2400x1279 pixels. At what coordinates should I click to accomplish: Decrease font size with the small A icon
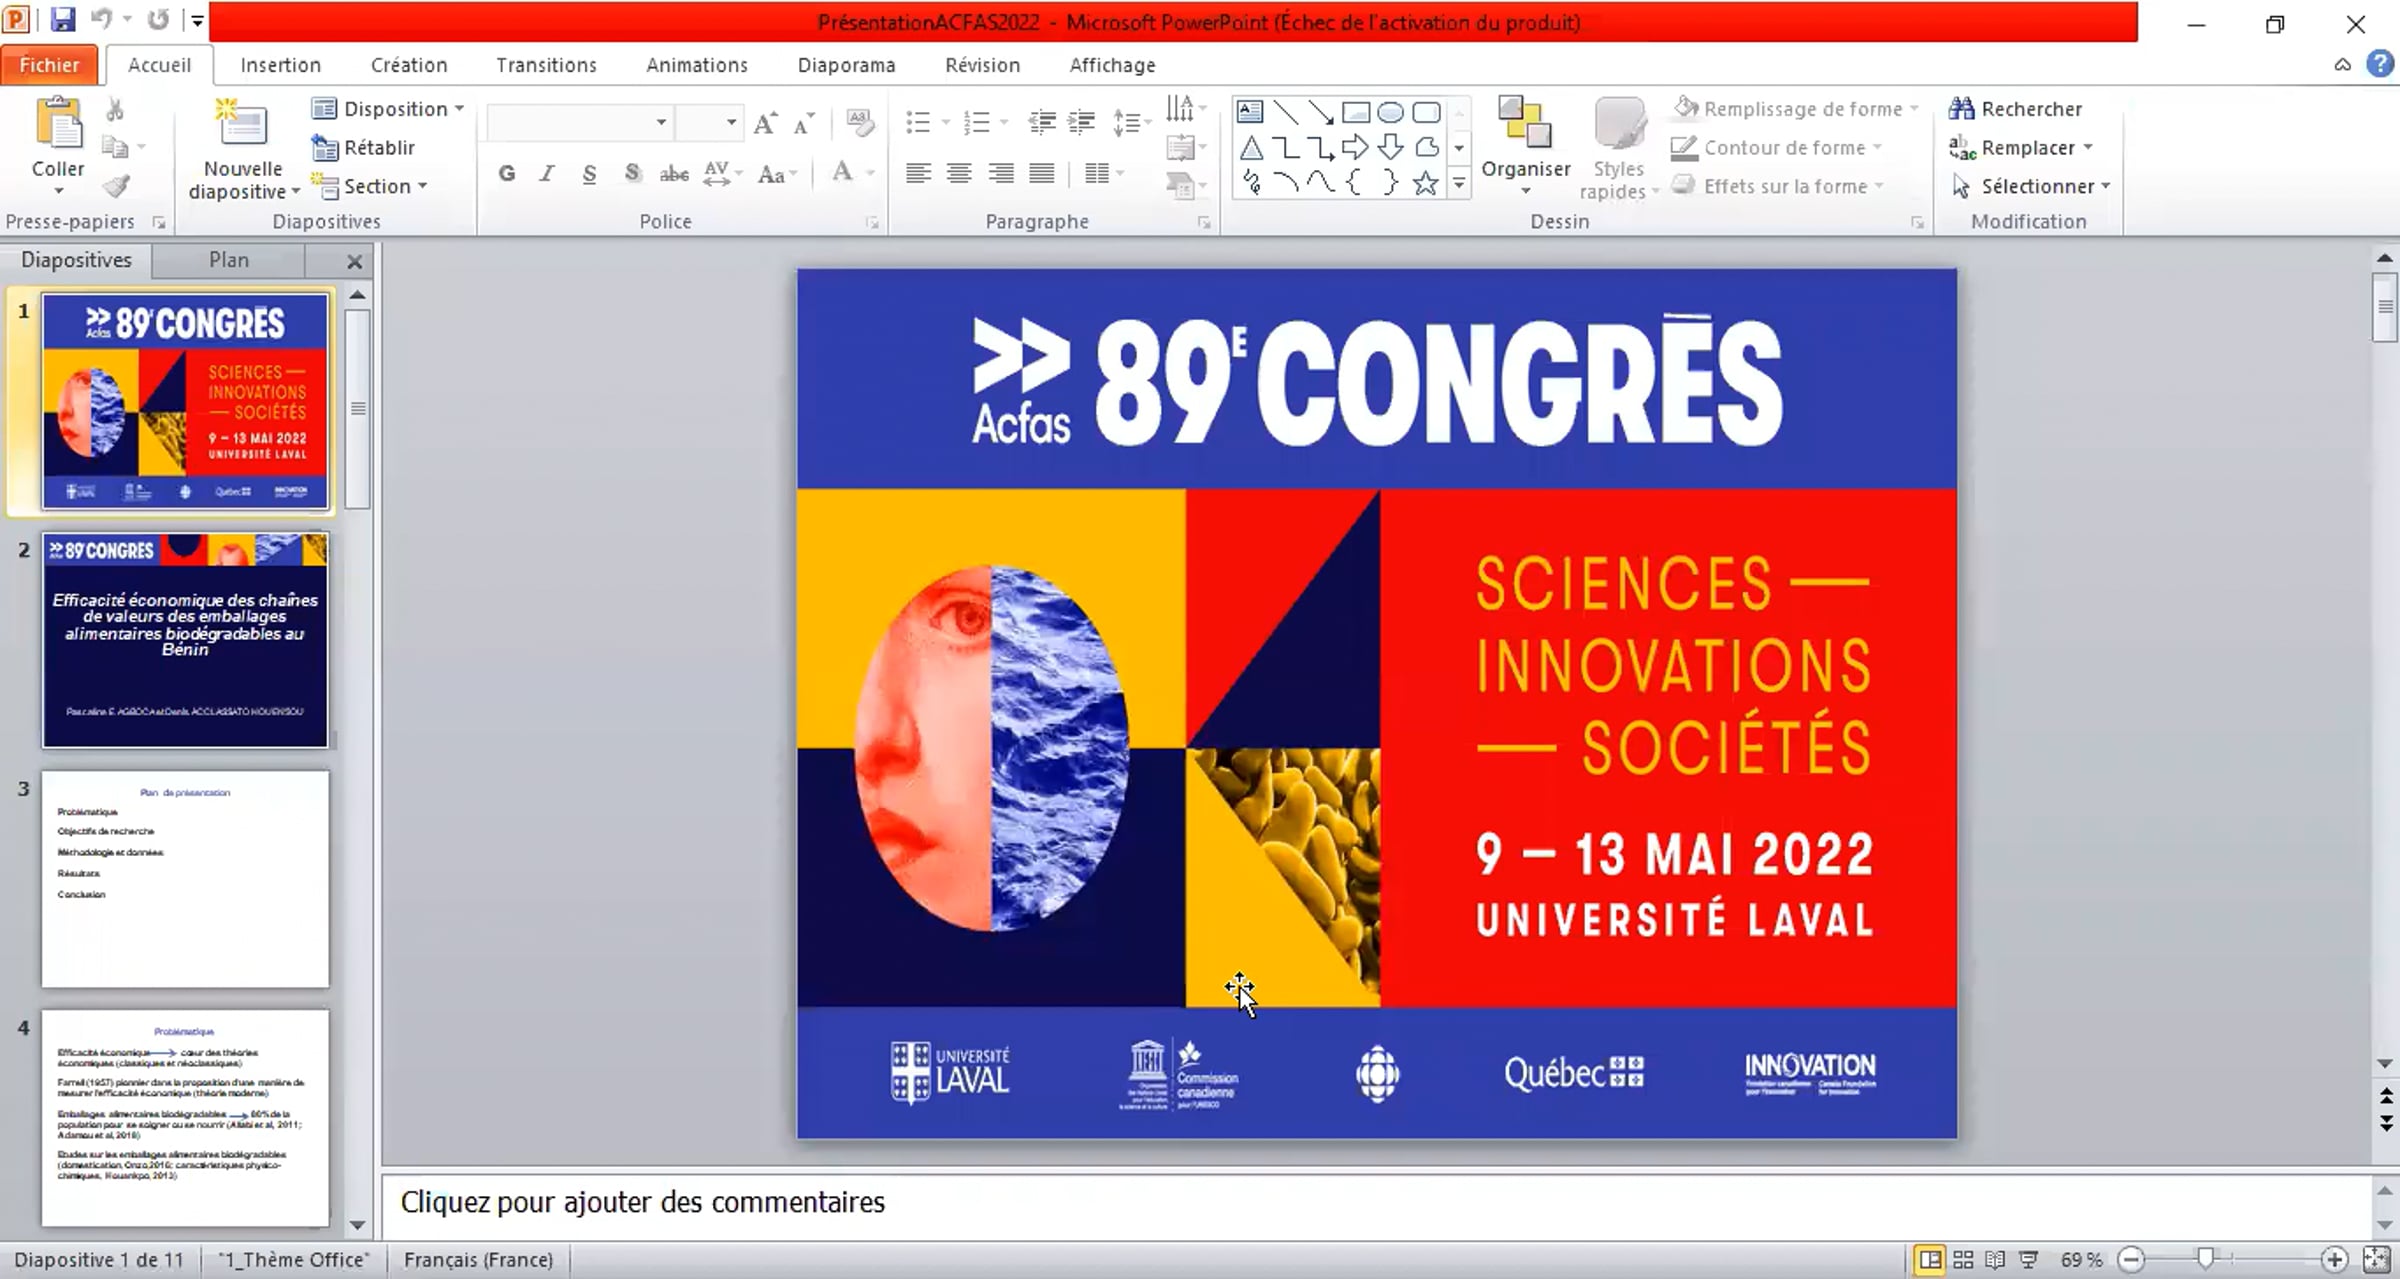click(x=804, y=123)
